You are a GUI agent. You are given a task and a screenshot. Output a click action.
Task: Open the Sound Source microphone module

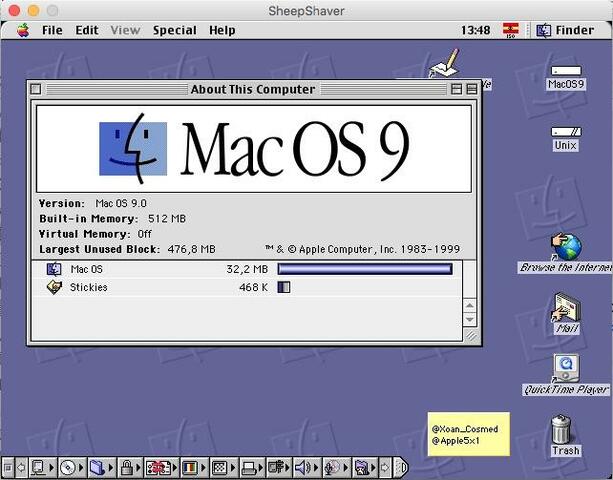[x=336, y=467]
